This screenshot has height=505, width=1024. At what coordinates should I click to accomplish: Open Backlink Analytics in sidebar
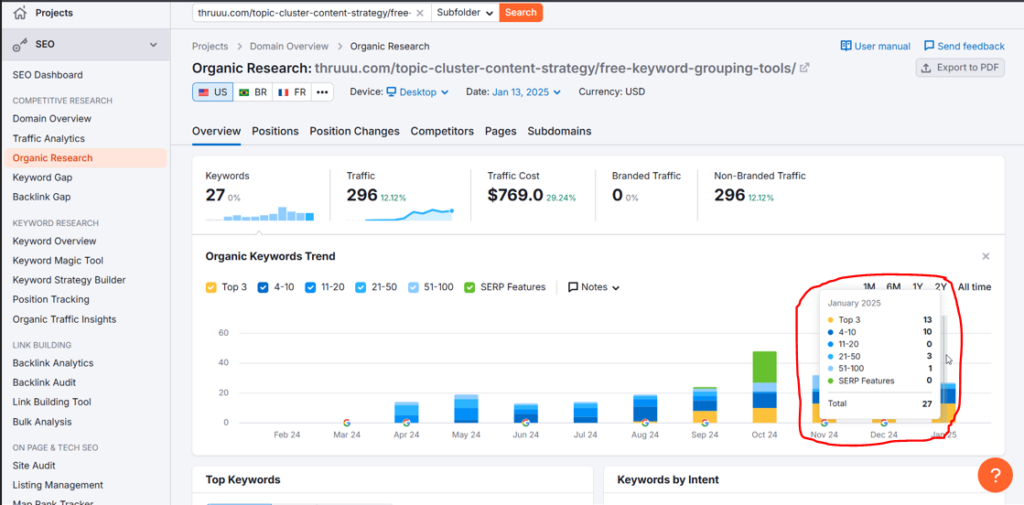pos(53,363)
